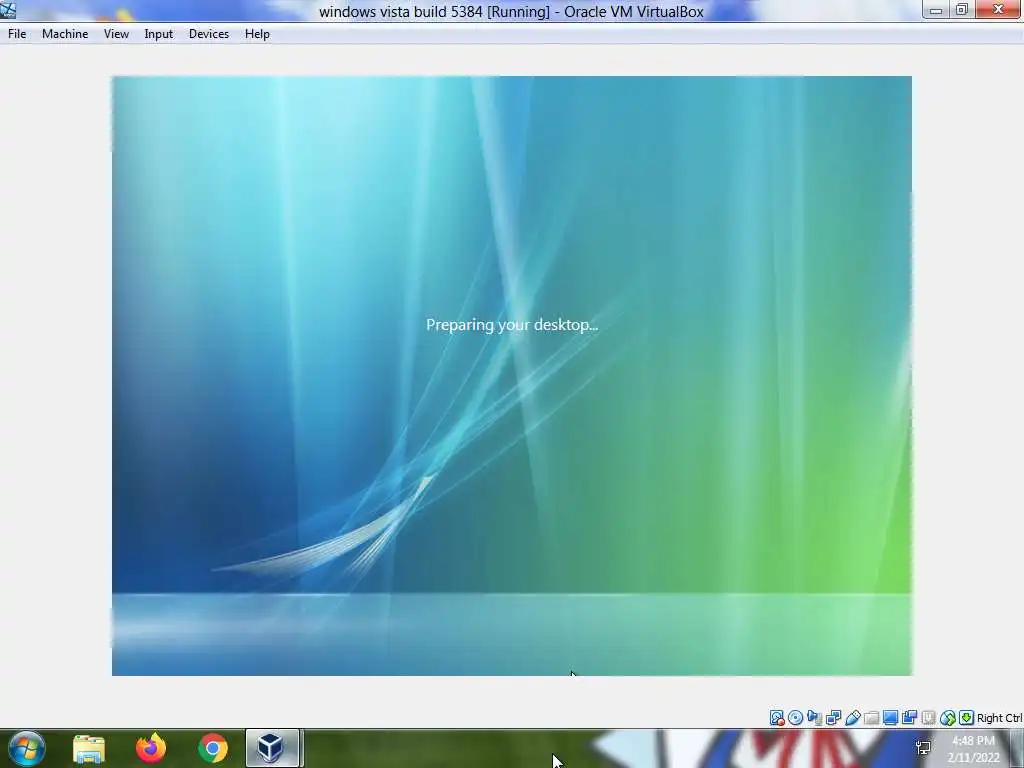Open the Windows Start menu orb
The height and width of the screenshot is (768, 1024).
[27, 748]
